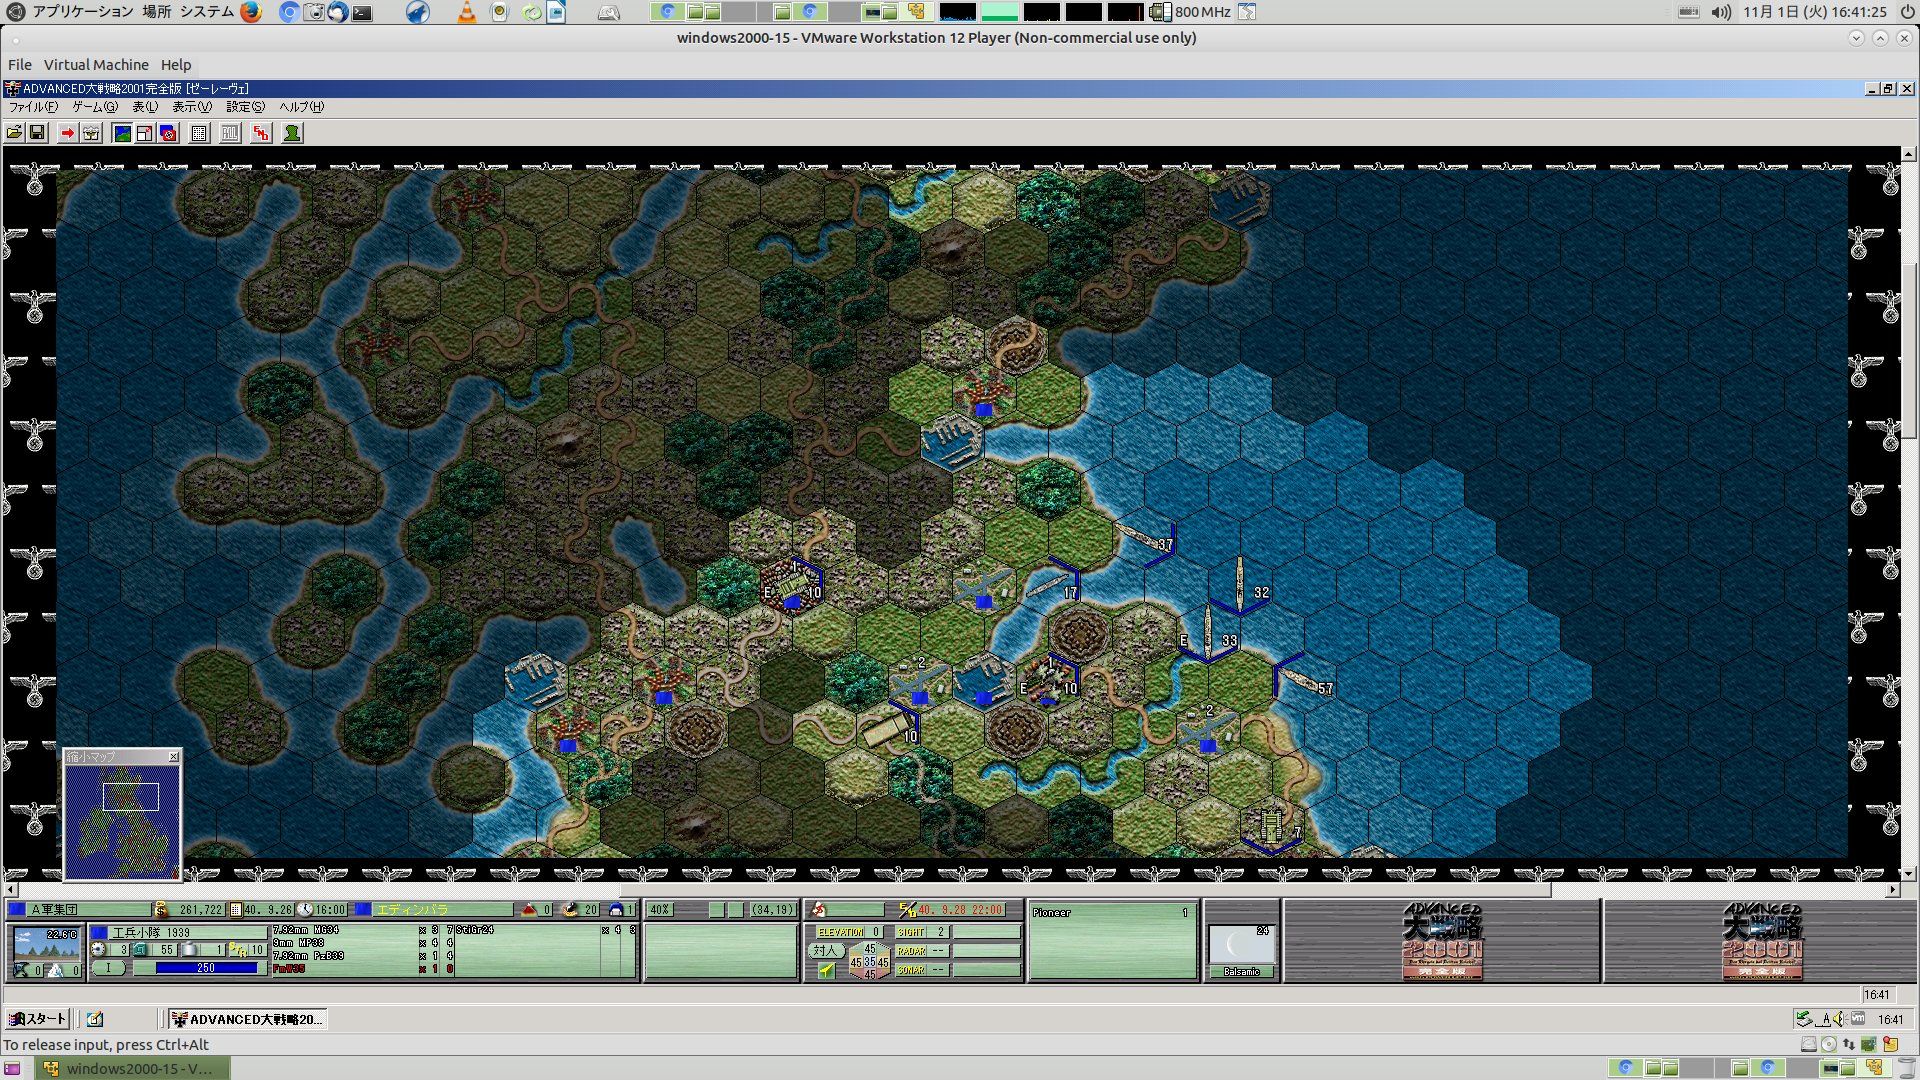Click the minimap thumbnail of the islands
This screenshot has height=1080, width=1920.
[123, 822]
